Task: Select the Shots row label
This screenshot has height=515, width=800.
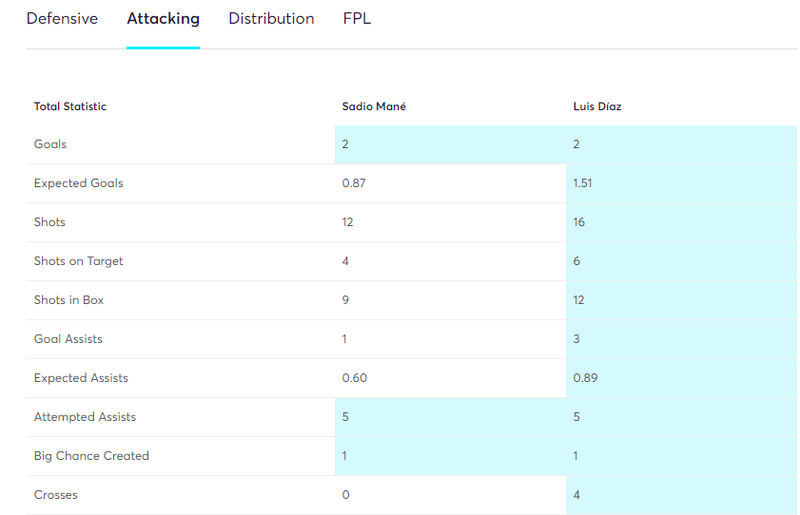Action: tap(49, 222)
